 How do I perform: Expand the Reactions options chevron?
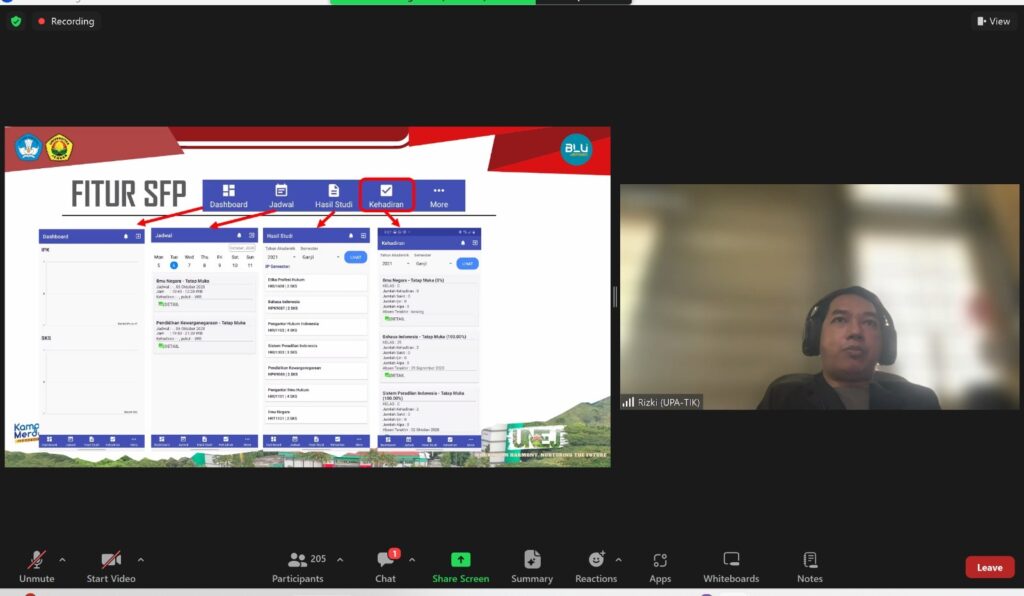coord(618,560)
